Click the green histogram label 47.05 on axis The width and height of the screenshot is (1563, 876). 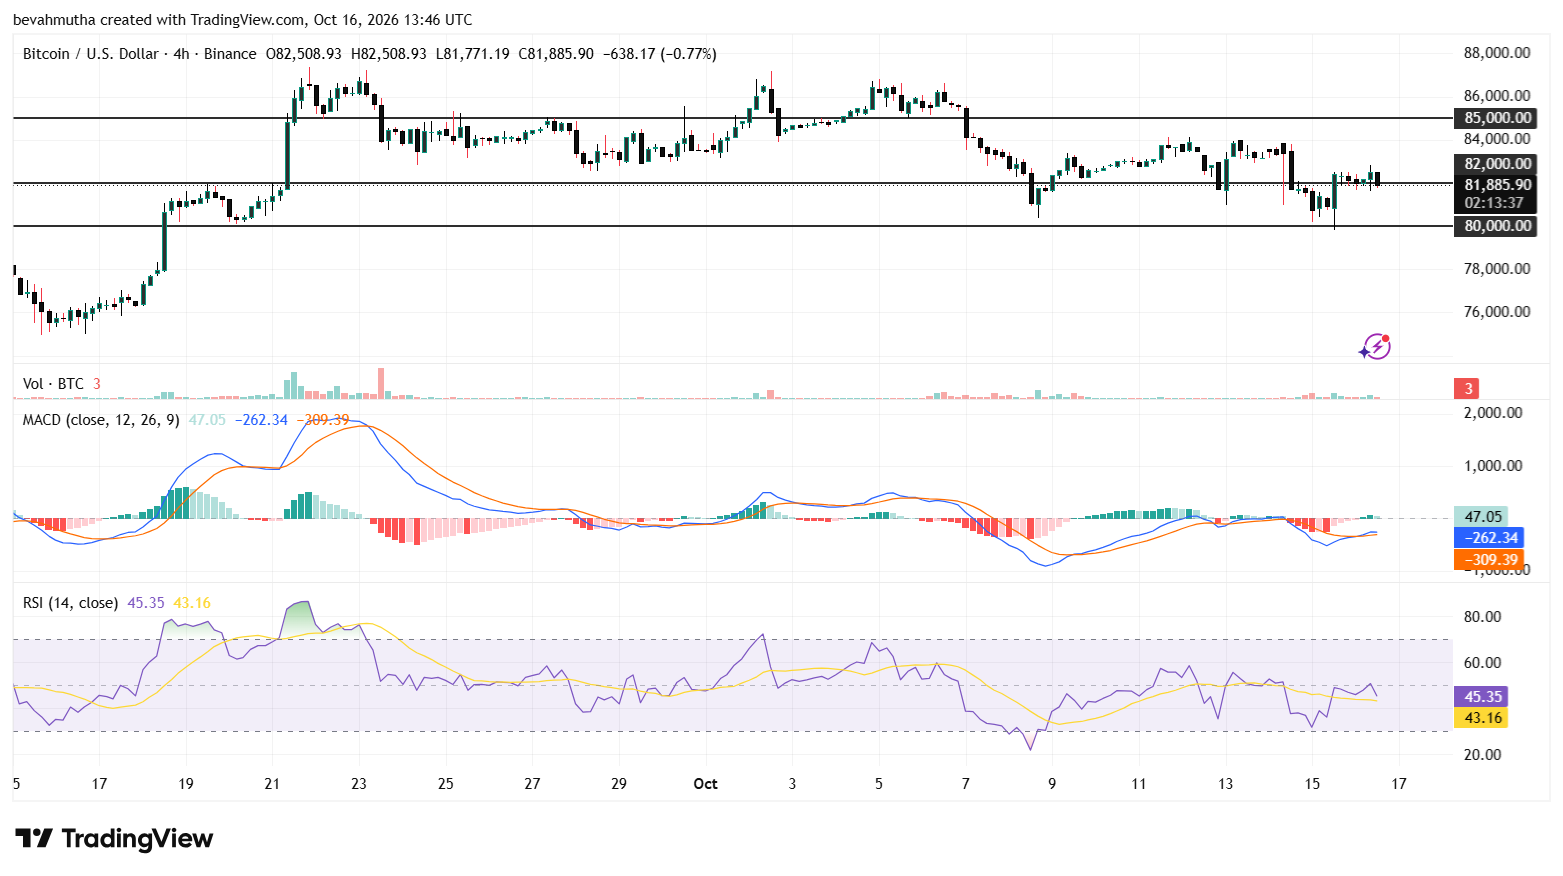pyautogui.click(x=1481, y=517)
